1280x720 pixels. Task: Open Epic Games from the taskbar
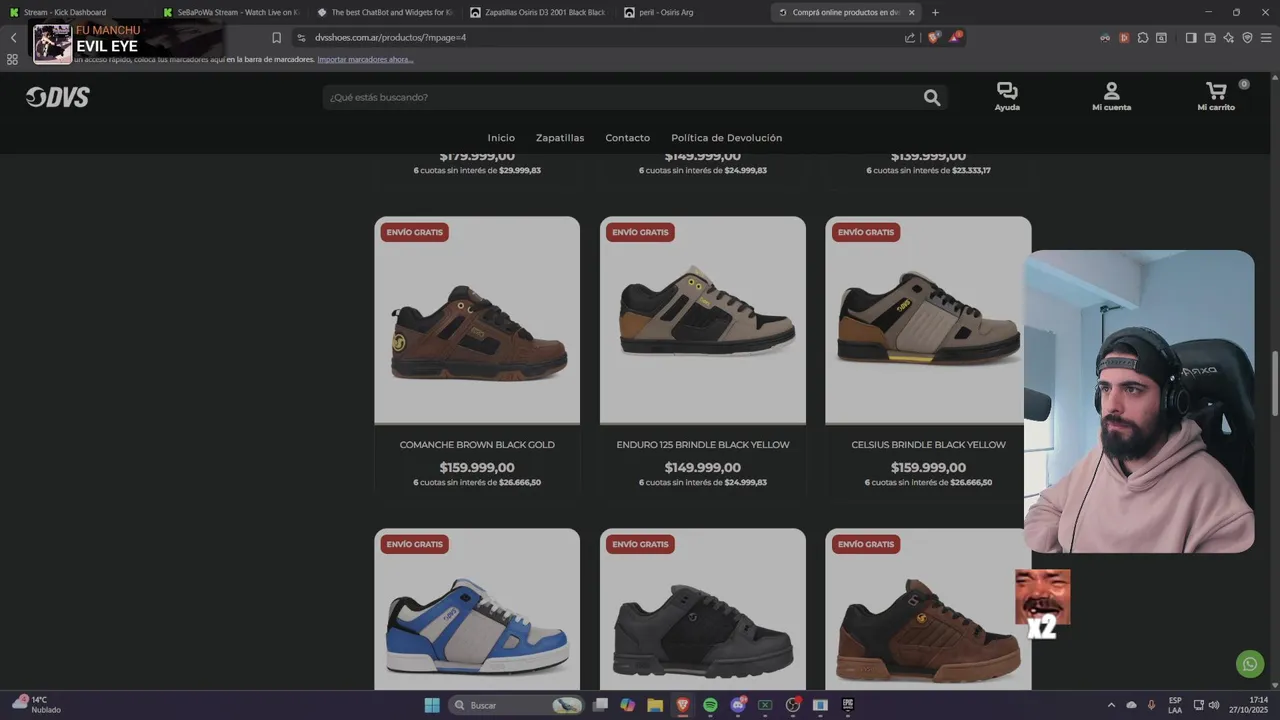(847, 705)
